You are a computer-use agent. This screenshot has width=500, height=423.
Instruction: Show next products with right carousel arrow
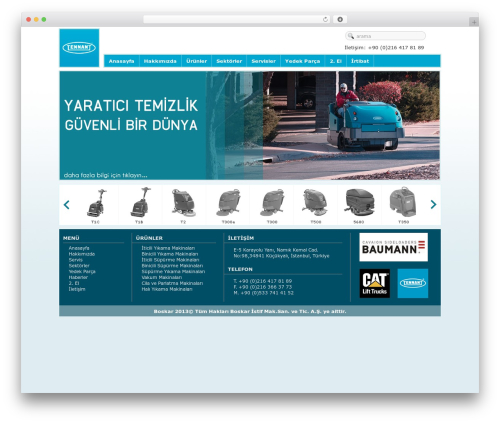coord(433,204)
